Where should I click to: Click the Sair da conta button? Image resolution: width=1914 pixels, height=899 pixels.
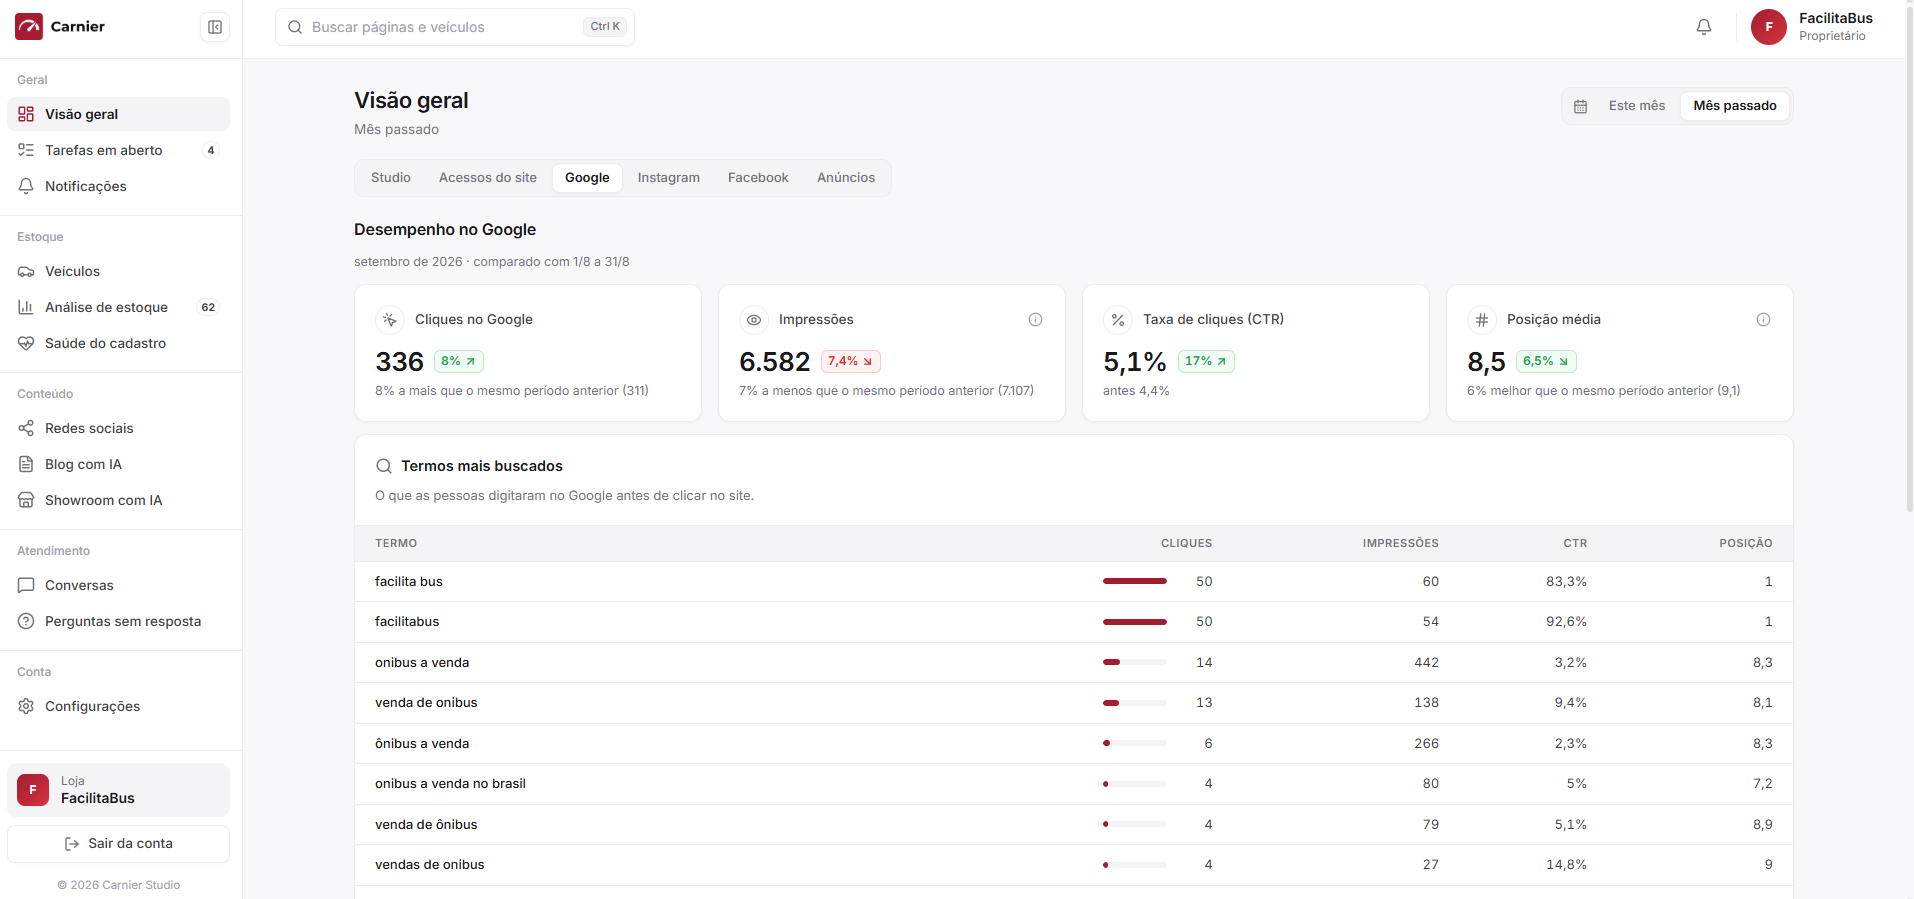pos(118,844)
